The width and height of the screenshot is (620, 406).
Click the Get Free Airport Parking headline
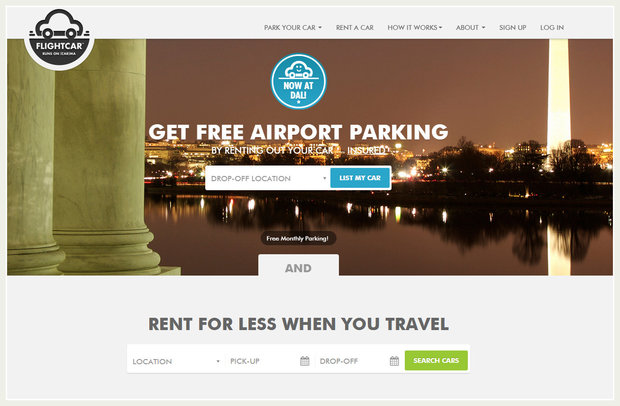tap(299, 132)
